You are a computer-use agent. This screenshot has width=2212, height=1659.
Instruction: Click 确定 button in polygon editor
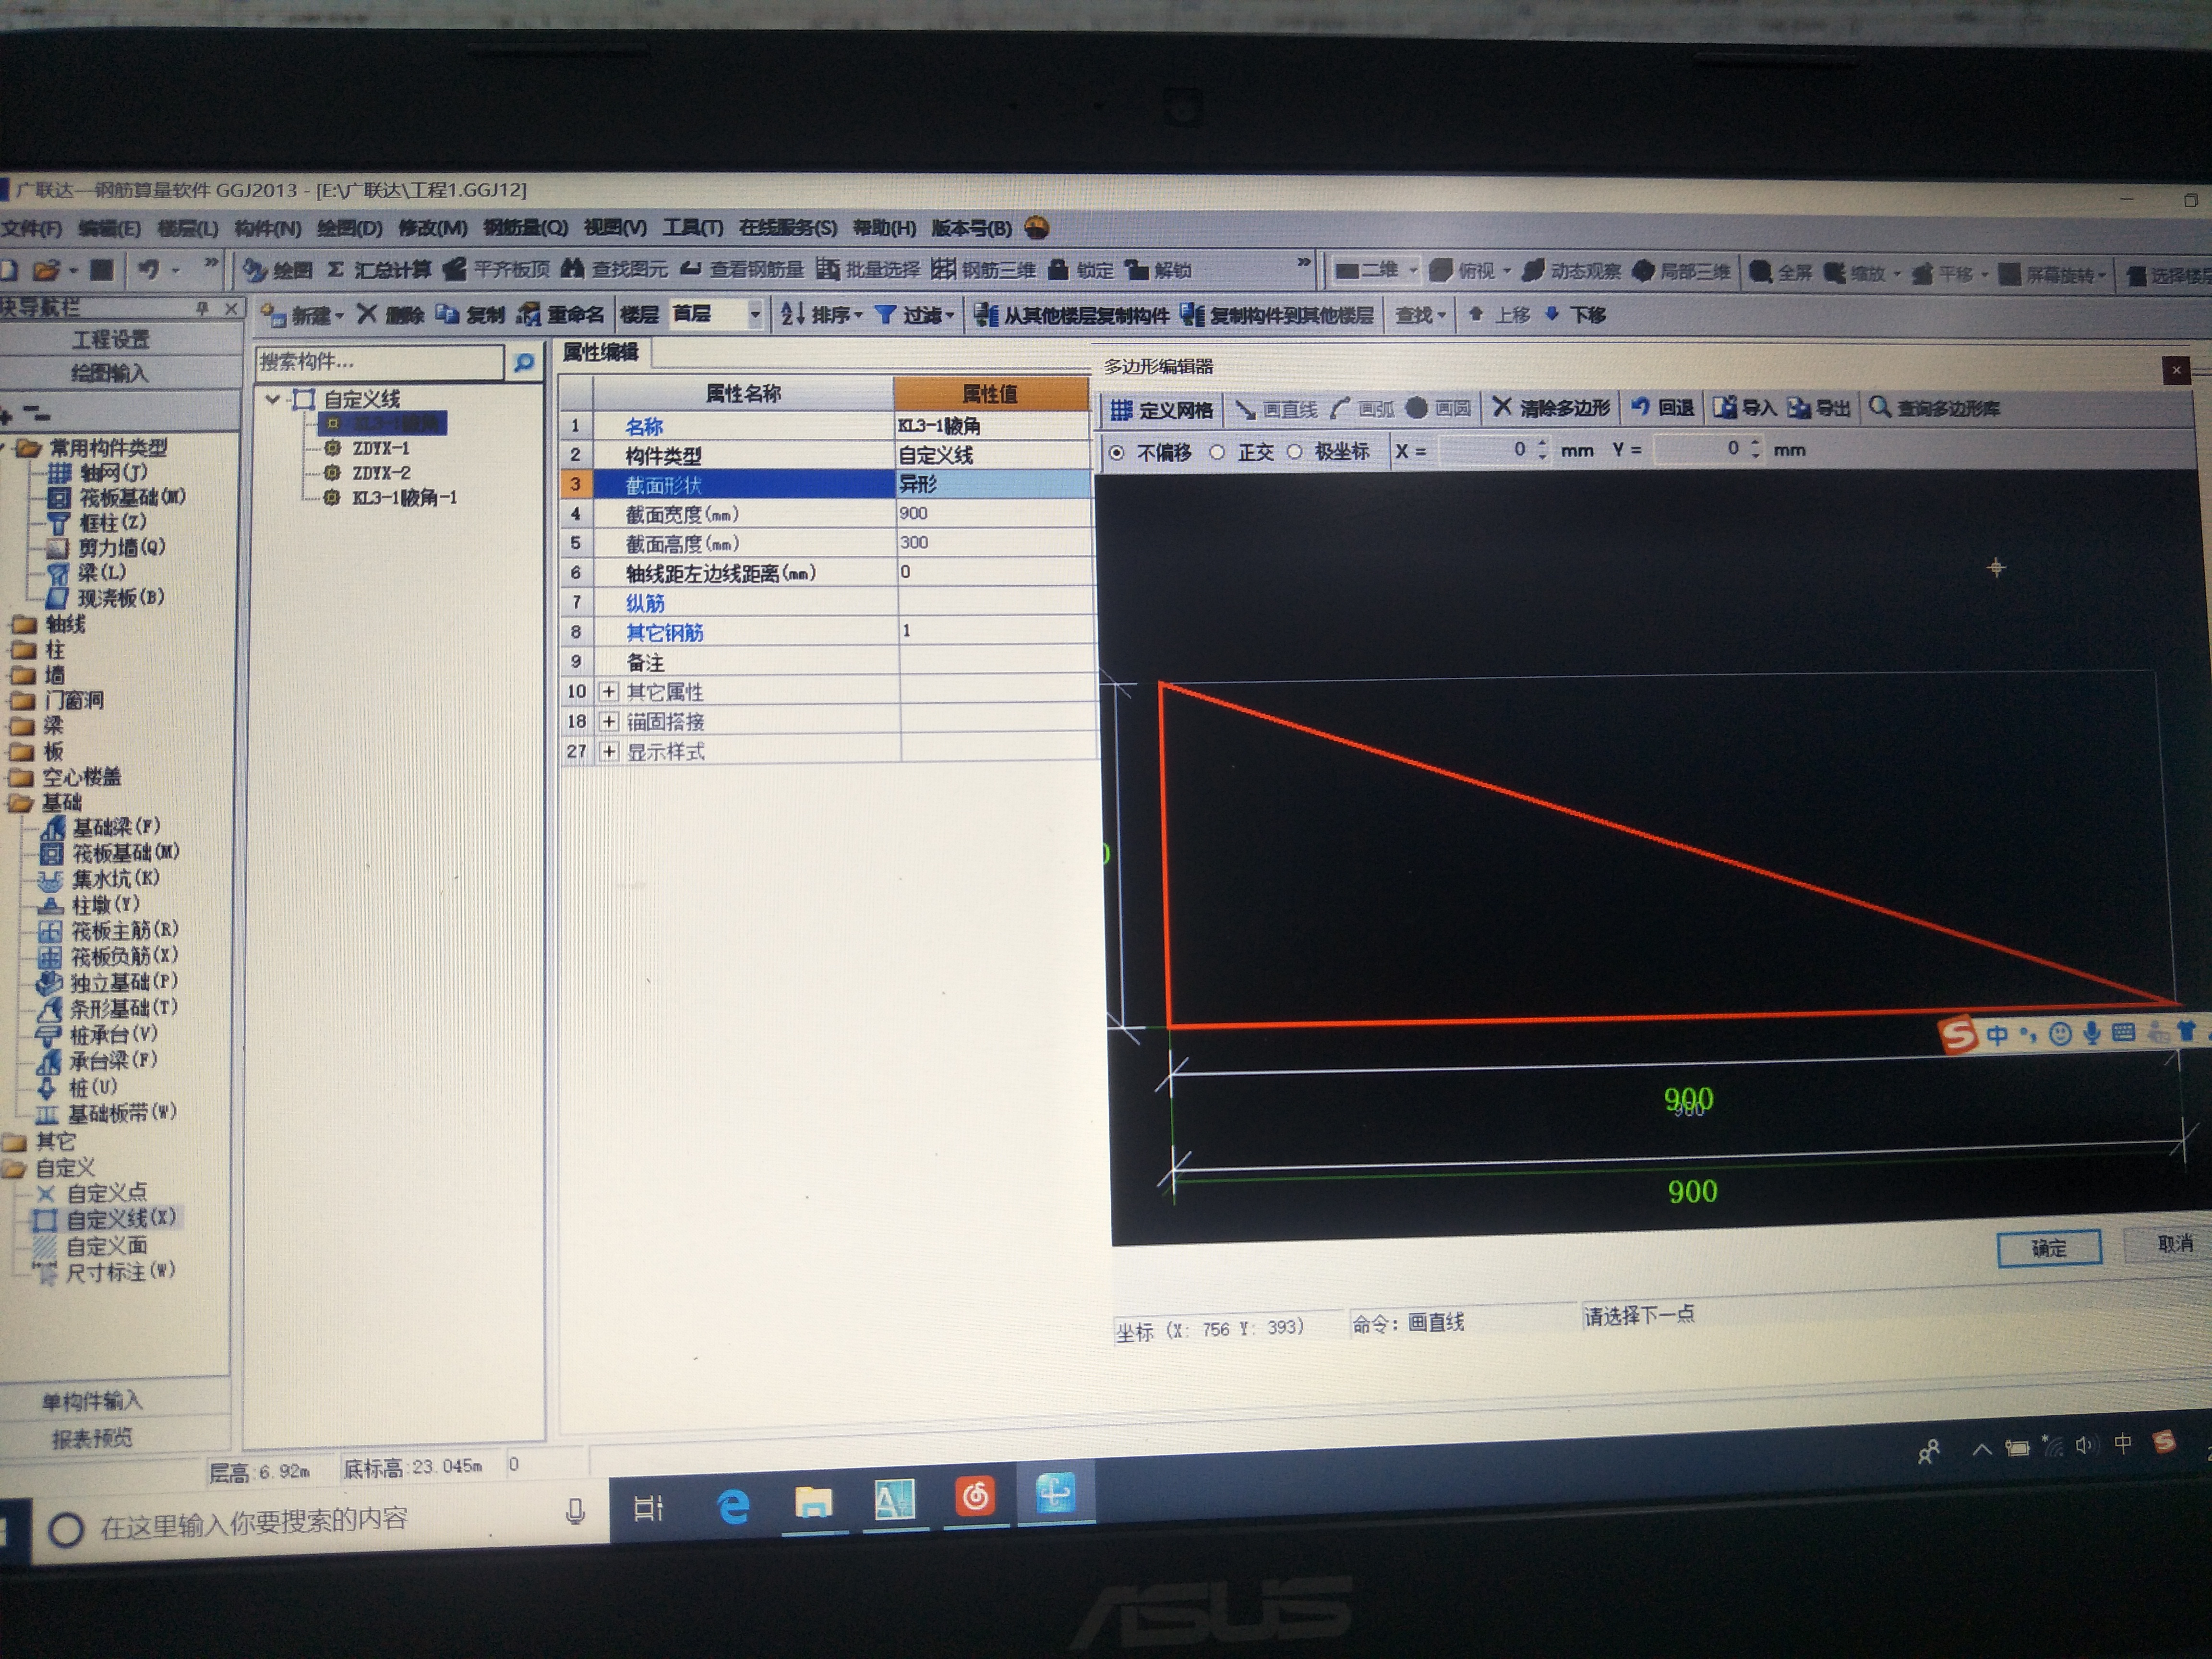[x=2048, y=1248]
